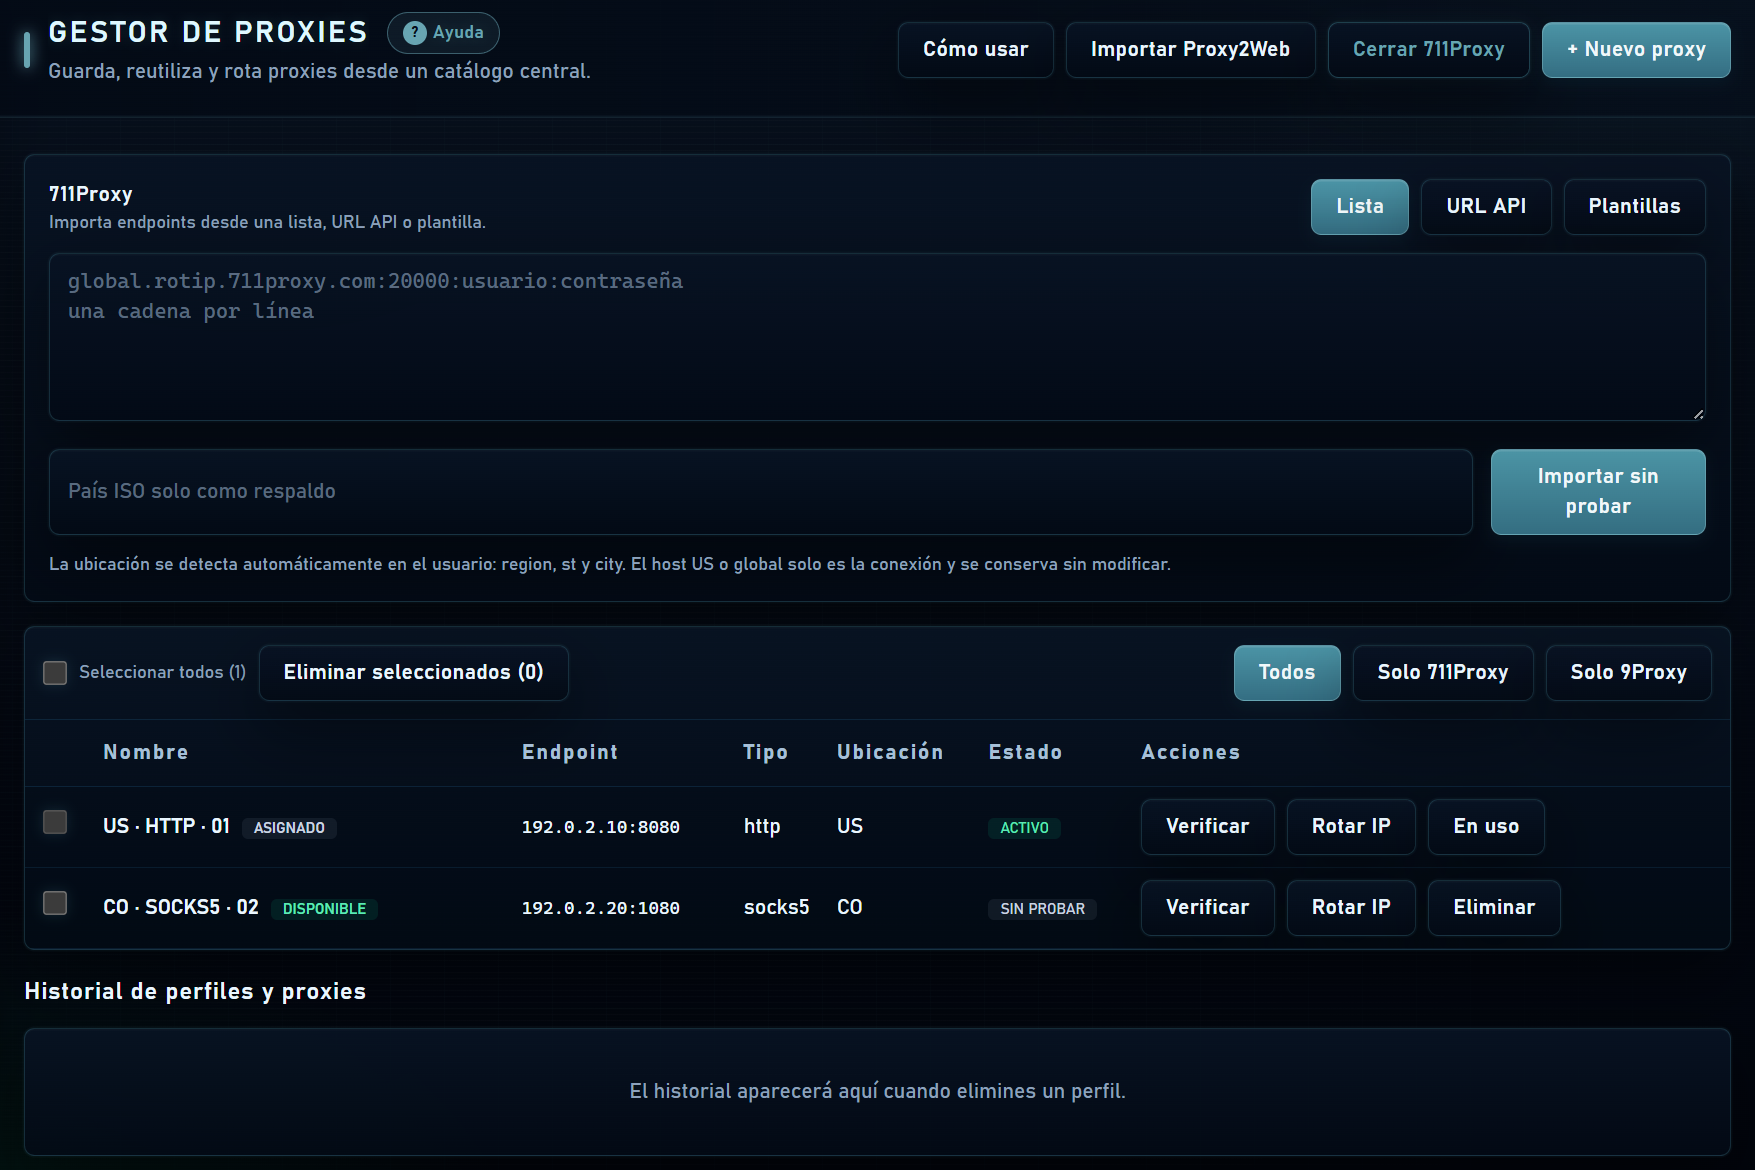The height and width of the screenshot is (1170, 1755).
Task: Select endpoint 192.0.2.20:1080
Action: [601, 908]
